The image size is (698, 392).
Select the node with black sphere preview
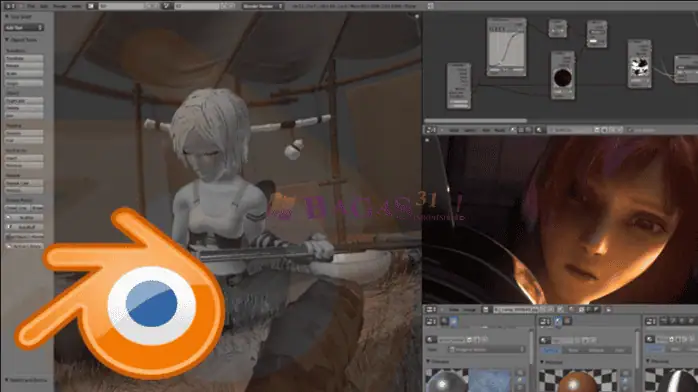(563, 75)
